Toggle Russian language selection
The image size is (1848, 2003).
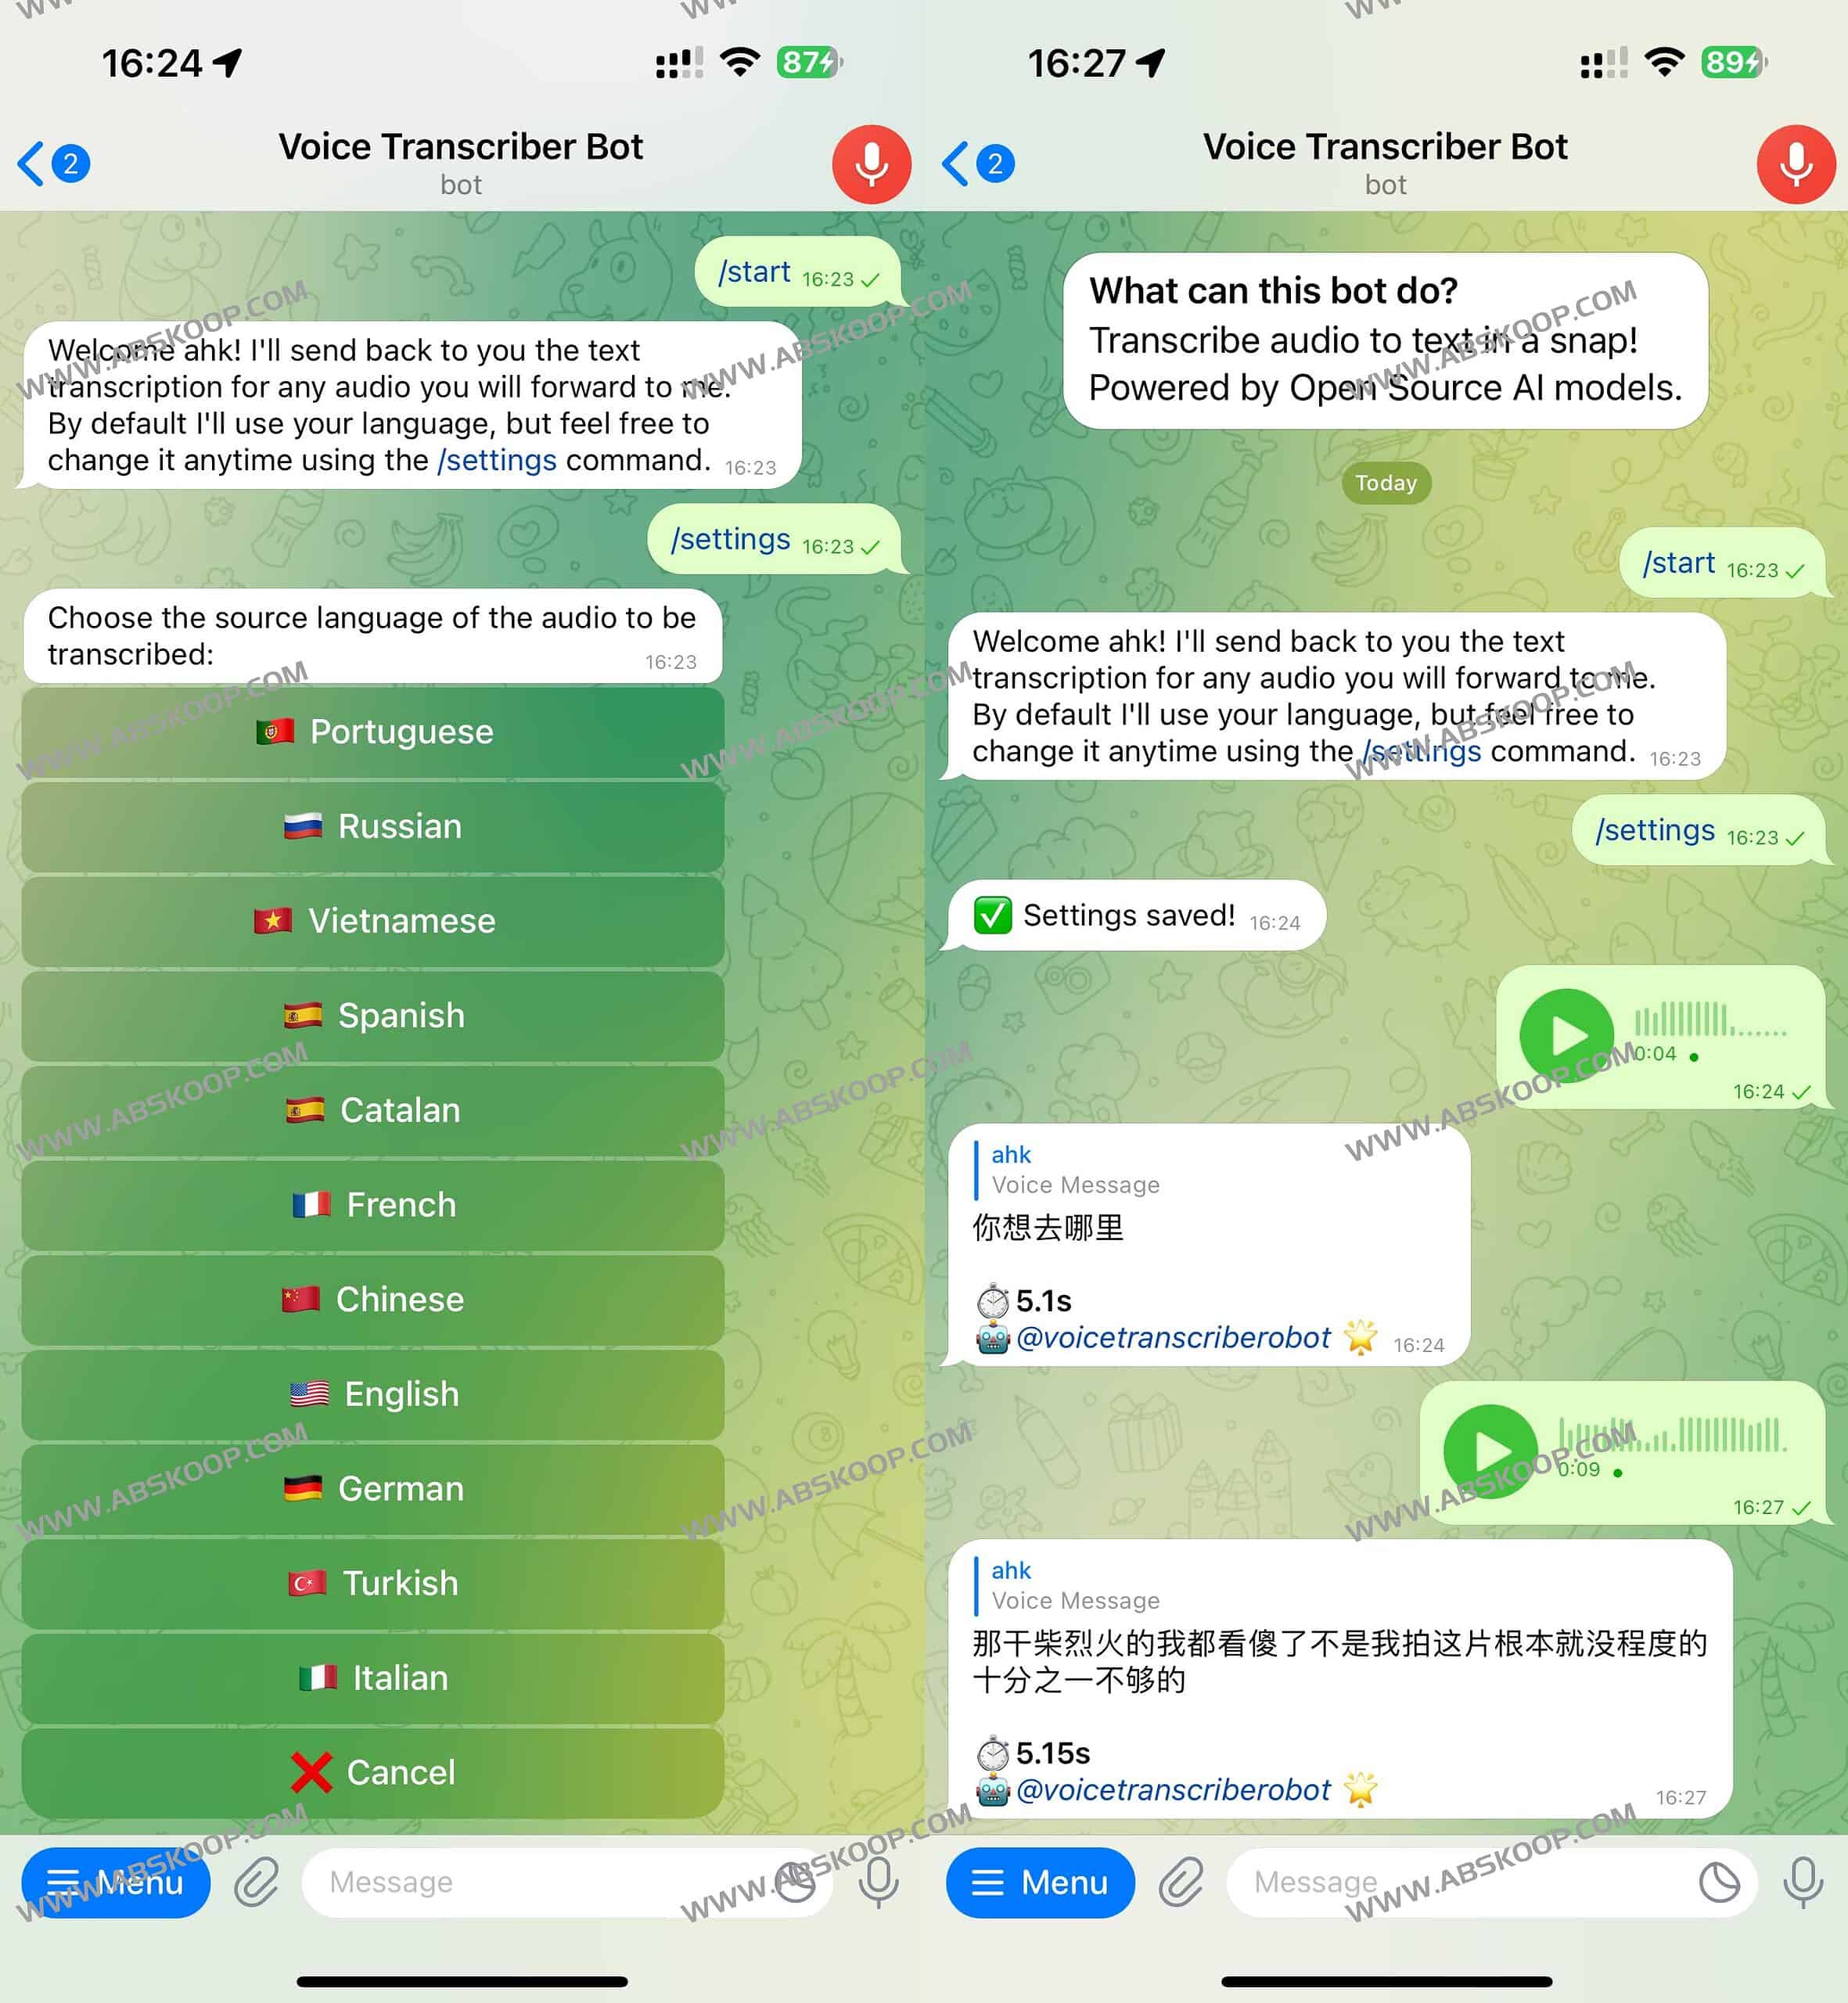tap(372, 825)
